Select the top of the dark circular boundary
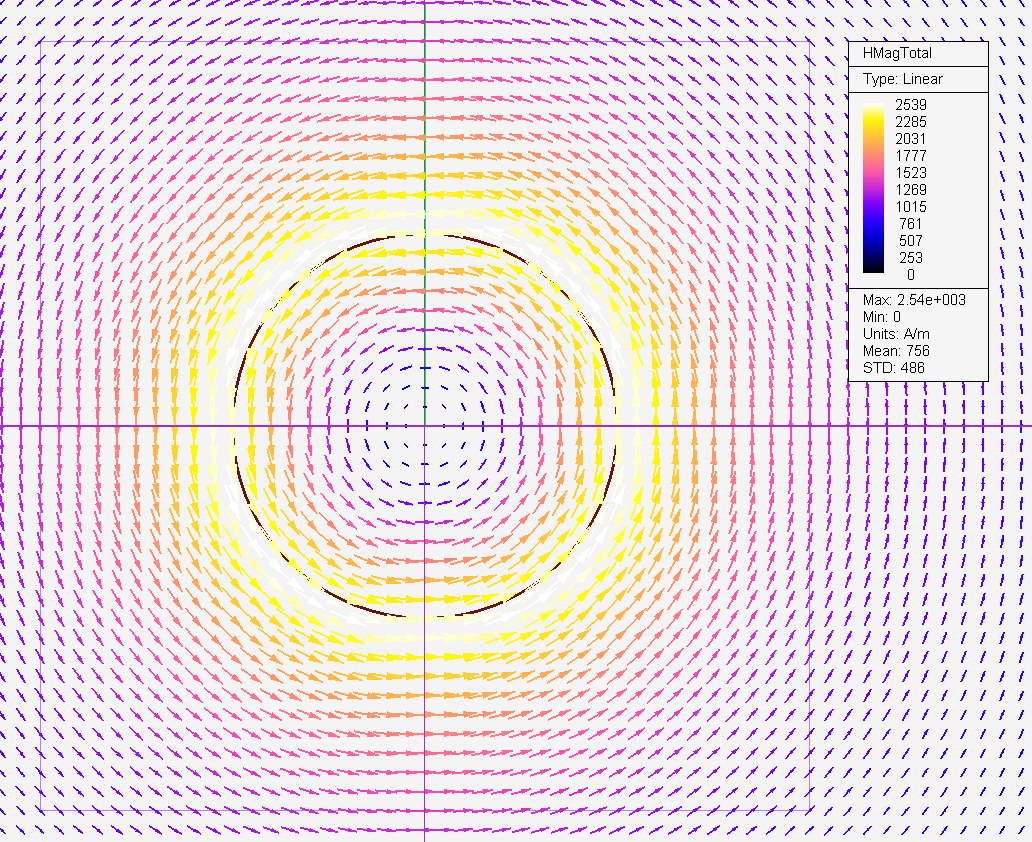The image size is (1032, 842). pos(425,236)
